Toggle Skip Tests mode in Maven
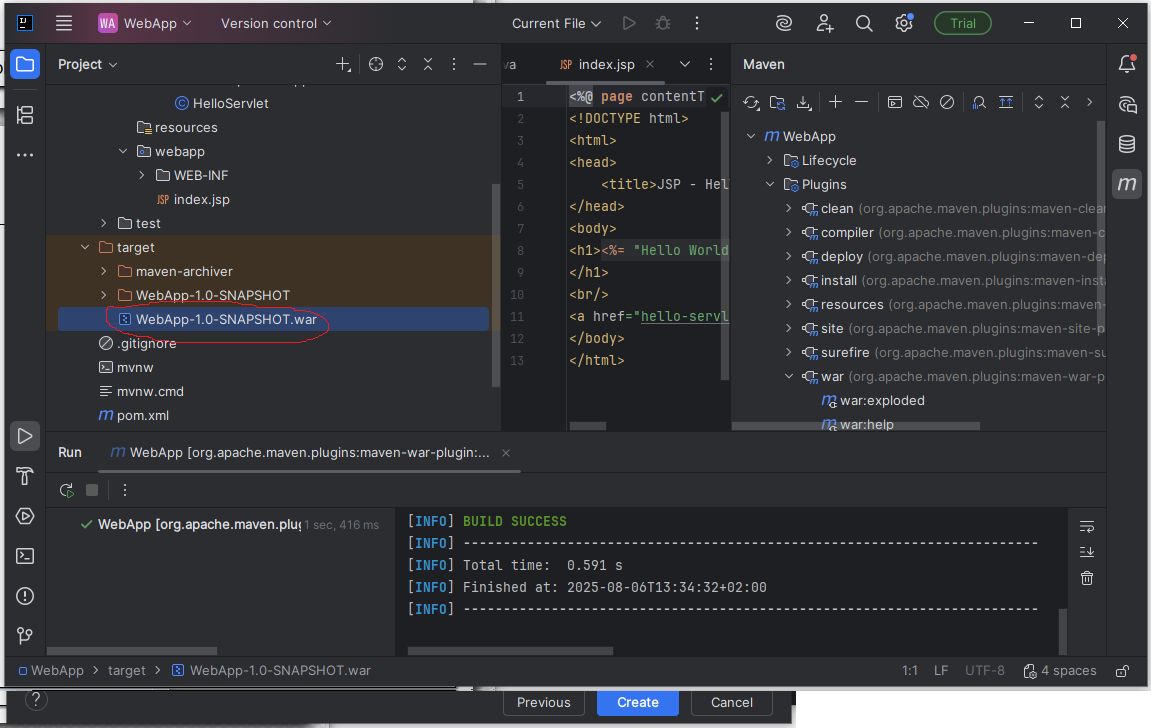1151x728 pixels. (947, 102)
